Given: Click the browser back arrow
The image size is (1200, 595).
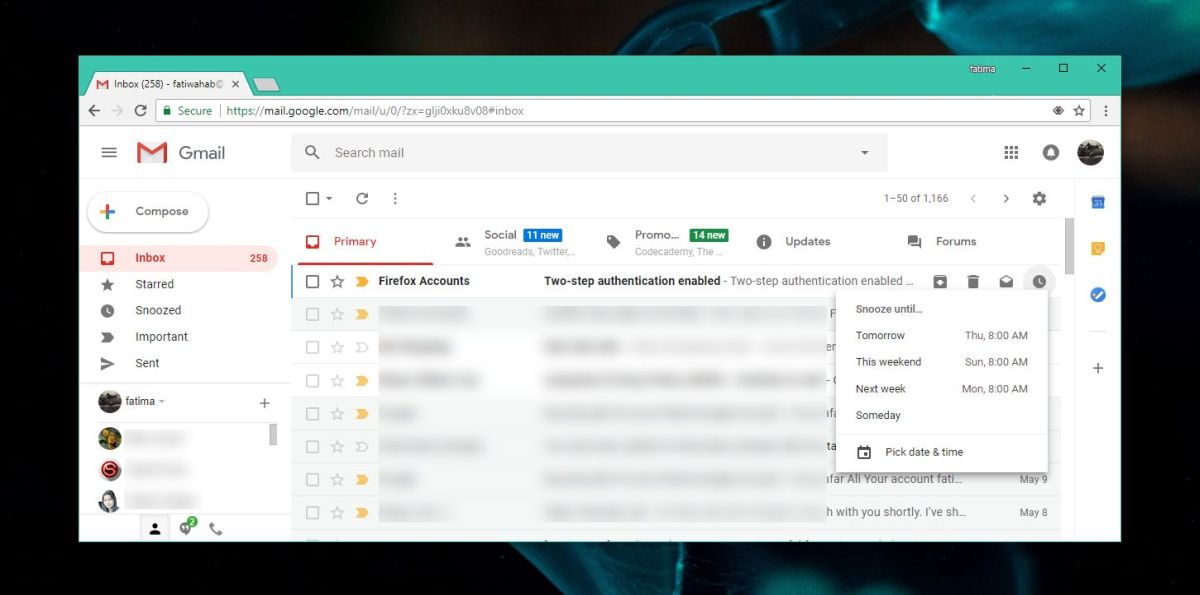Looking at the screenshot, I should [x=94, y=111].
